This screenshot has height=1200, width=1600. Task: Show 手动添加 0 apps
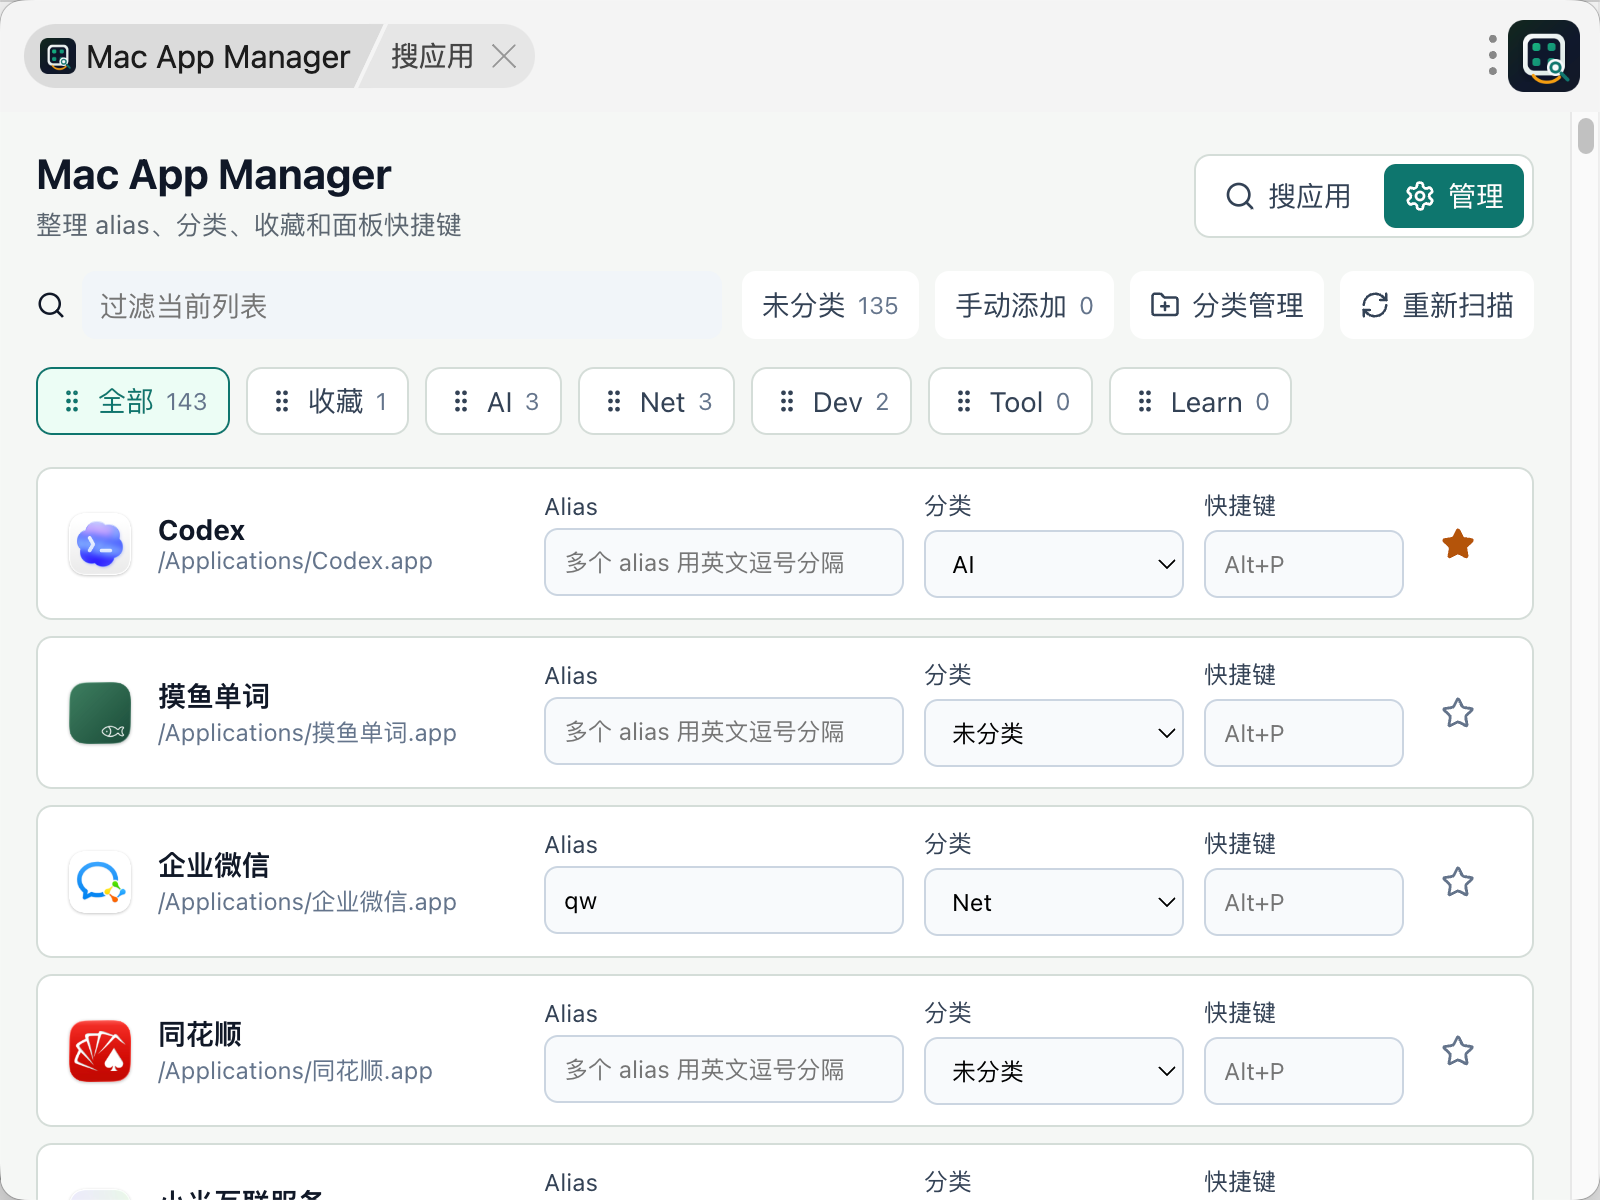click(x=1024, y=305)
